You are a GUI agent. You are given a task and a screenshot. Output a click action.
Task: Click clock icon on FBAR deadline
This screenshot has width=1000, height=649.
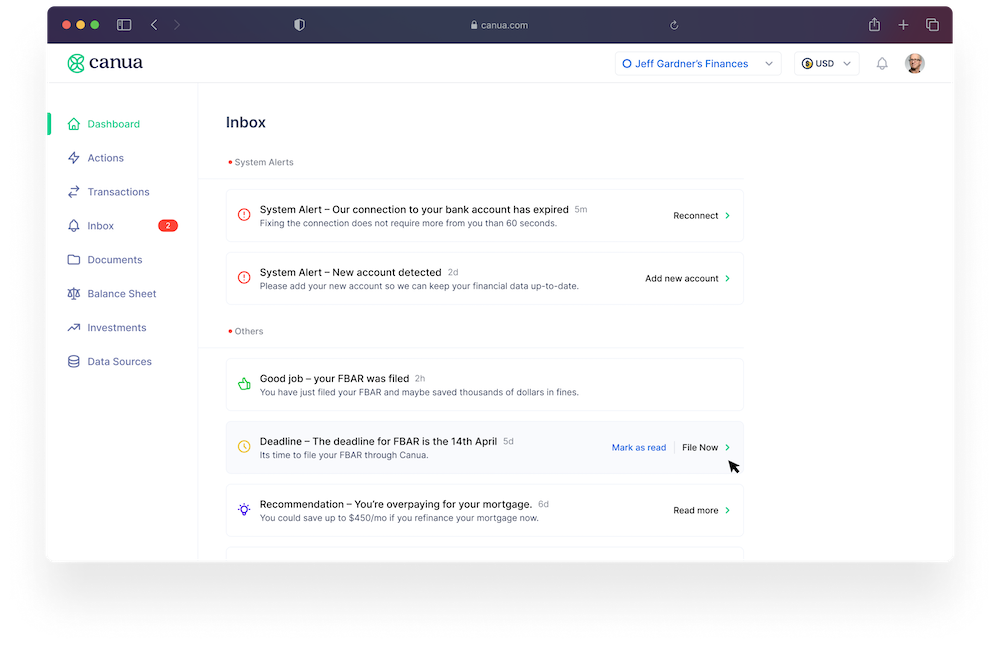tap(244, 447)
